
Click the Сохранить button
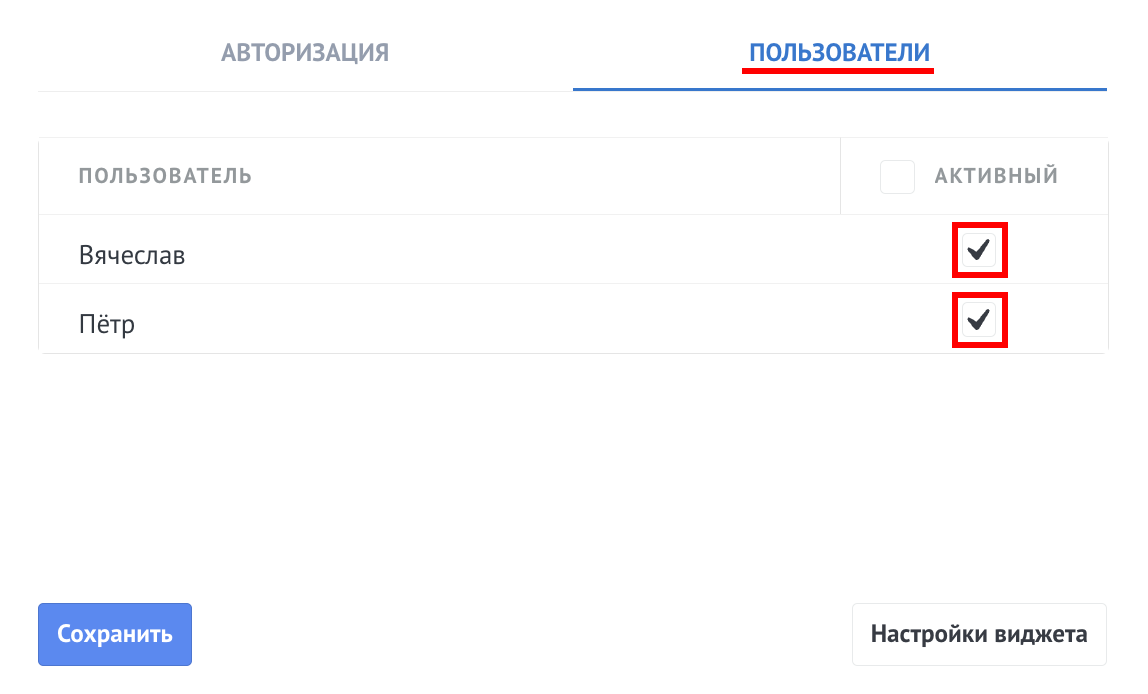[x=114, y=634]
